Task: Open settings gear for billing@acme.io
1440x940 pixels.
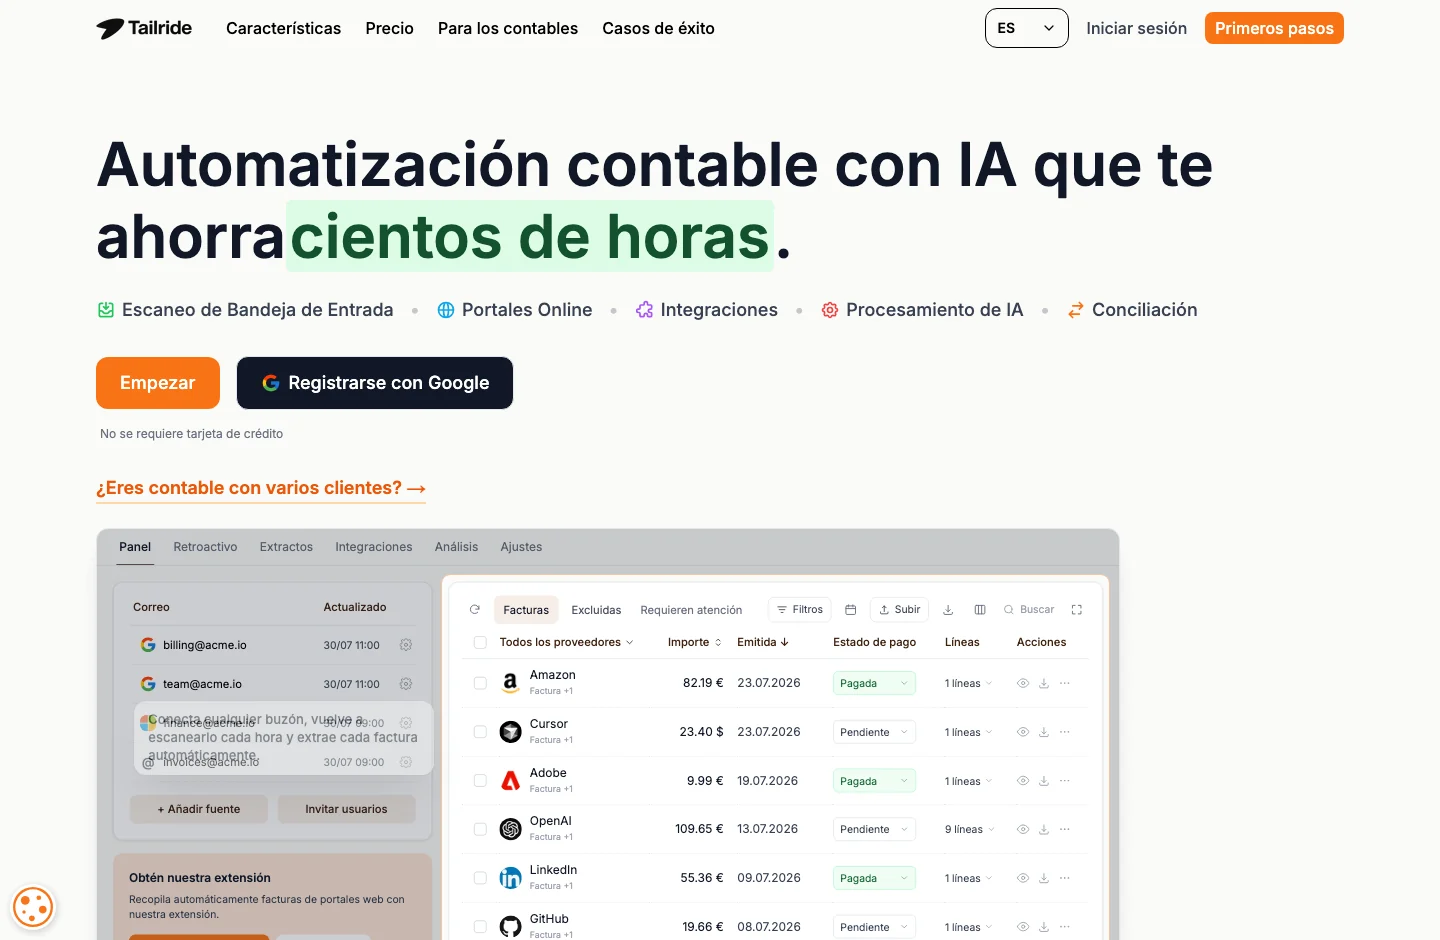Action: coord(406,645)
